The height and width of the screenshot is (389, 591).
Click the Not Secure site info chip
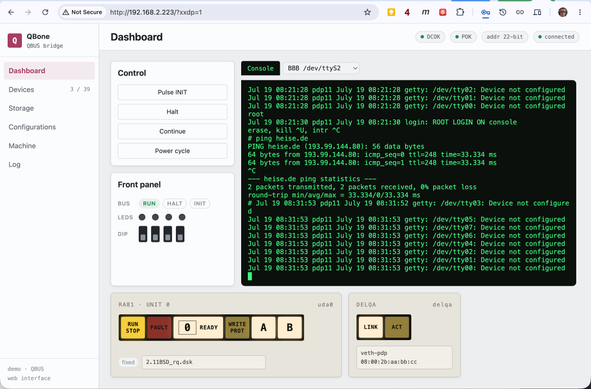(x=83, y=12)
